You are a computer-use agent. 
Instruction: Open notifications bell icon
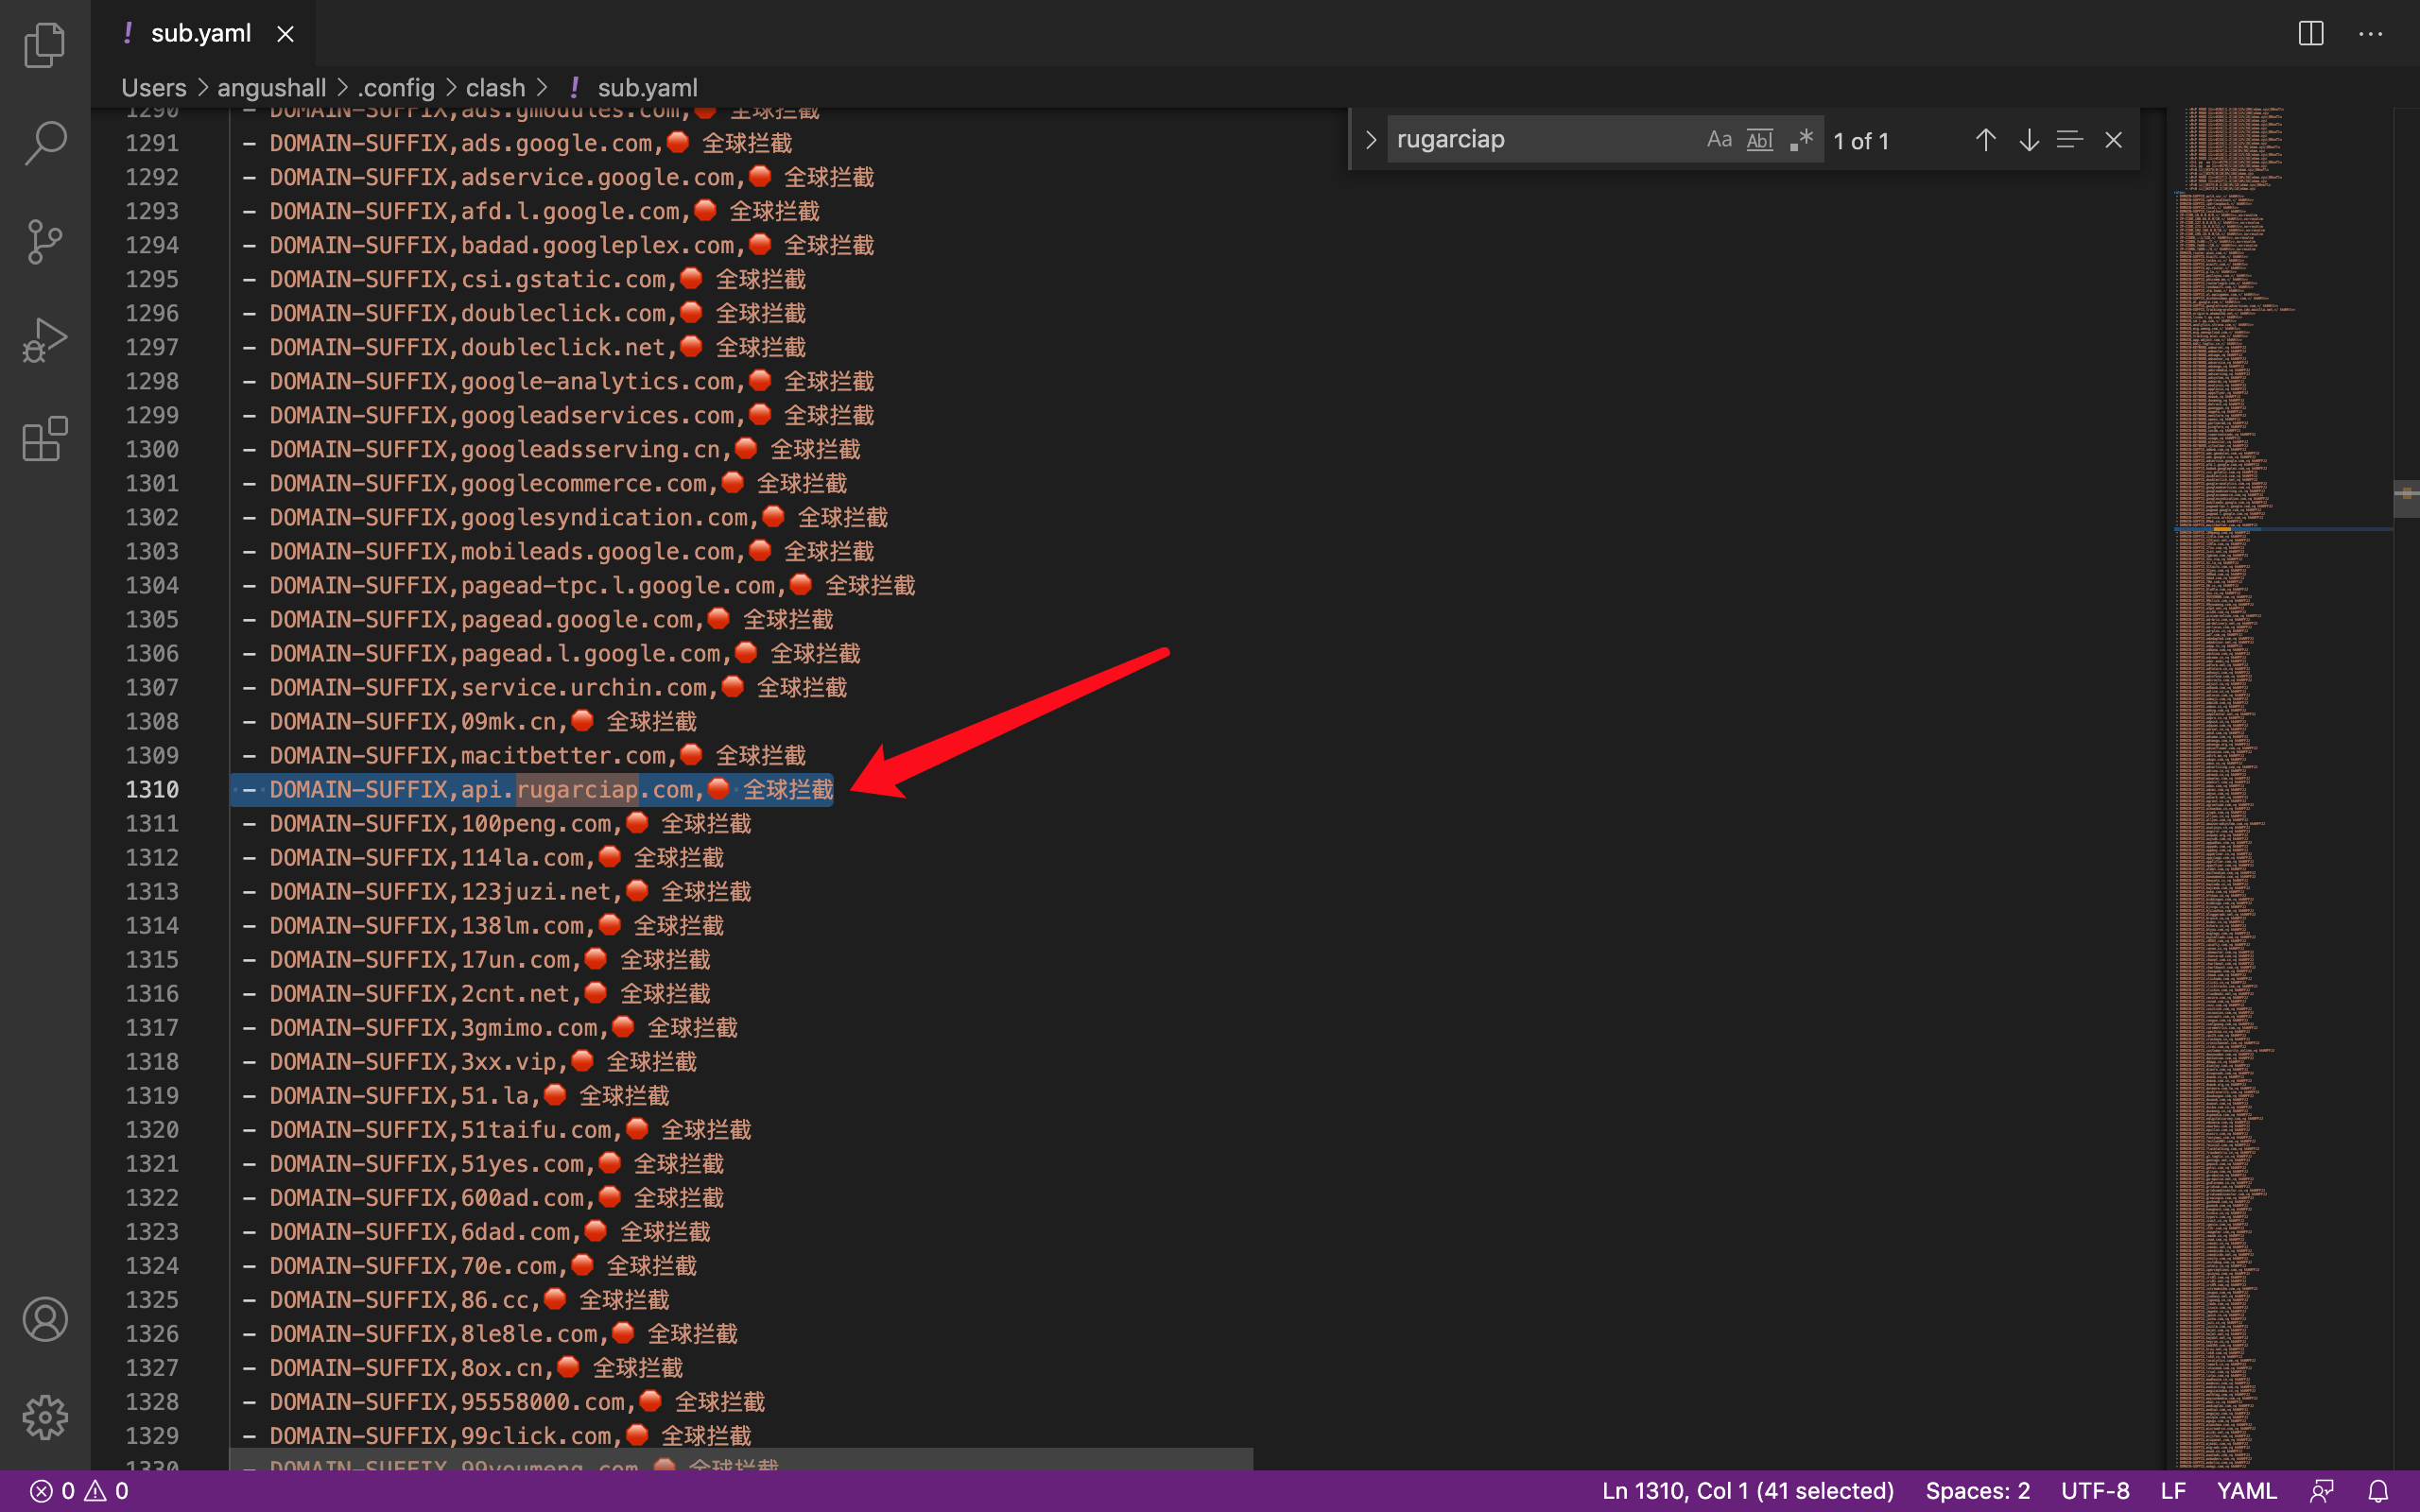tap(2378, 1491)
